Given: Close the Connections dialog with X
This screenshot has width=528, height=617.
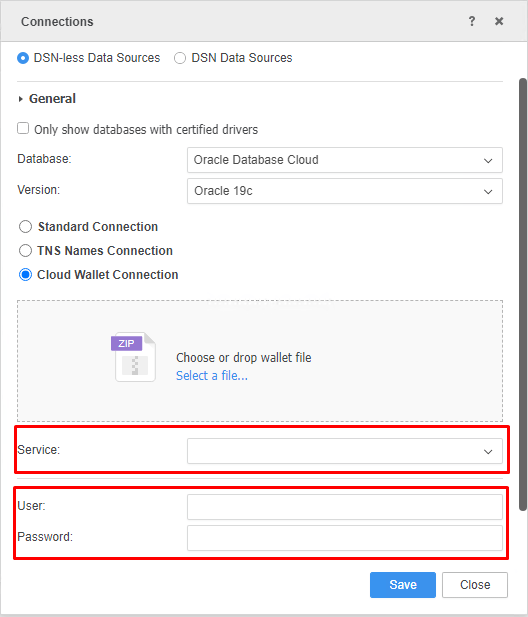Looking at the screenshot, I should click(x=499, y=21).
